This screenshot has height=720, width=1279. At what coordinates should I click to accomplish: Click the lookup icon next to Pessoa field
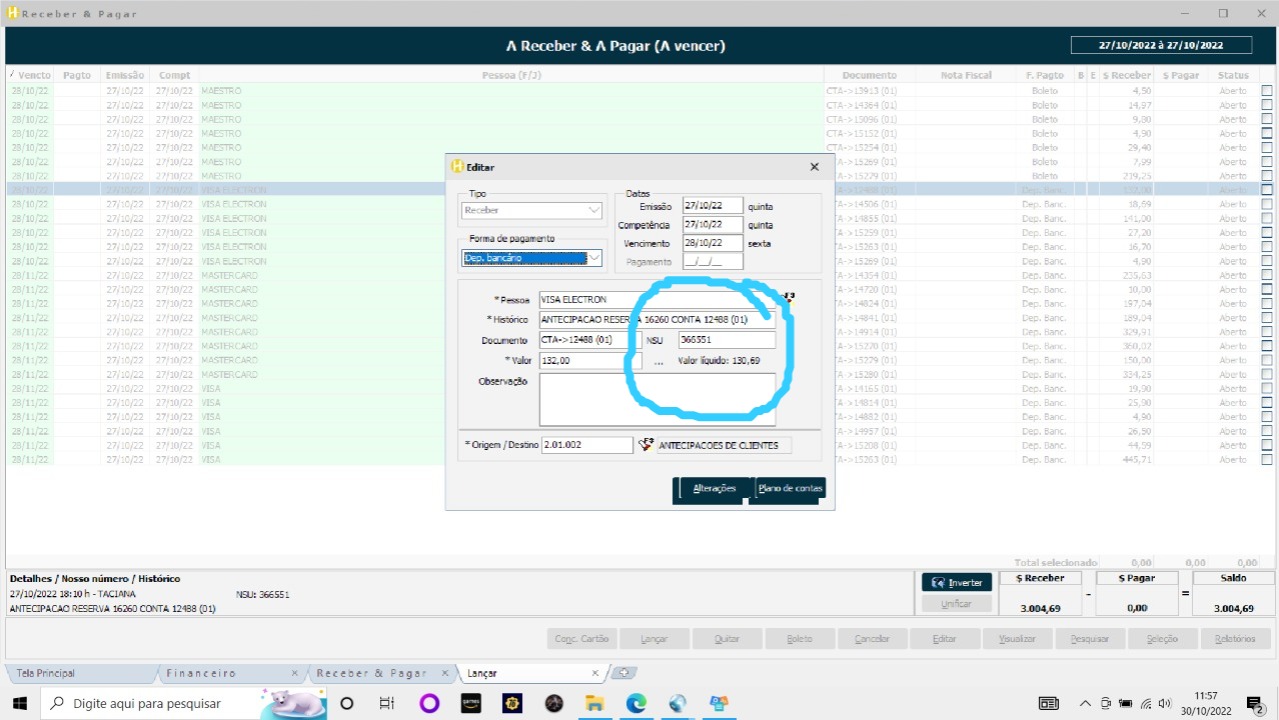point(788,297)
